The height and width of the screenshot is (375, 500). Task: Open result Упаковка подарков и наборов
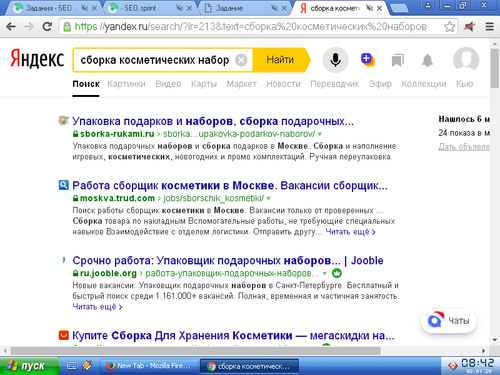coord(213,121)
